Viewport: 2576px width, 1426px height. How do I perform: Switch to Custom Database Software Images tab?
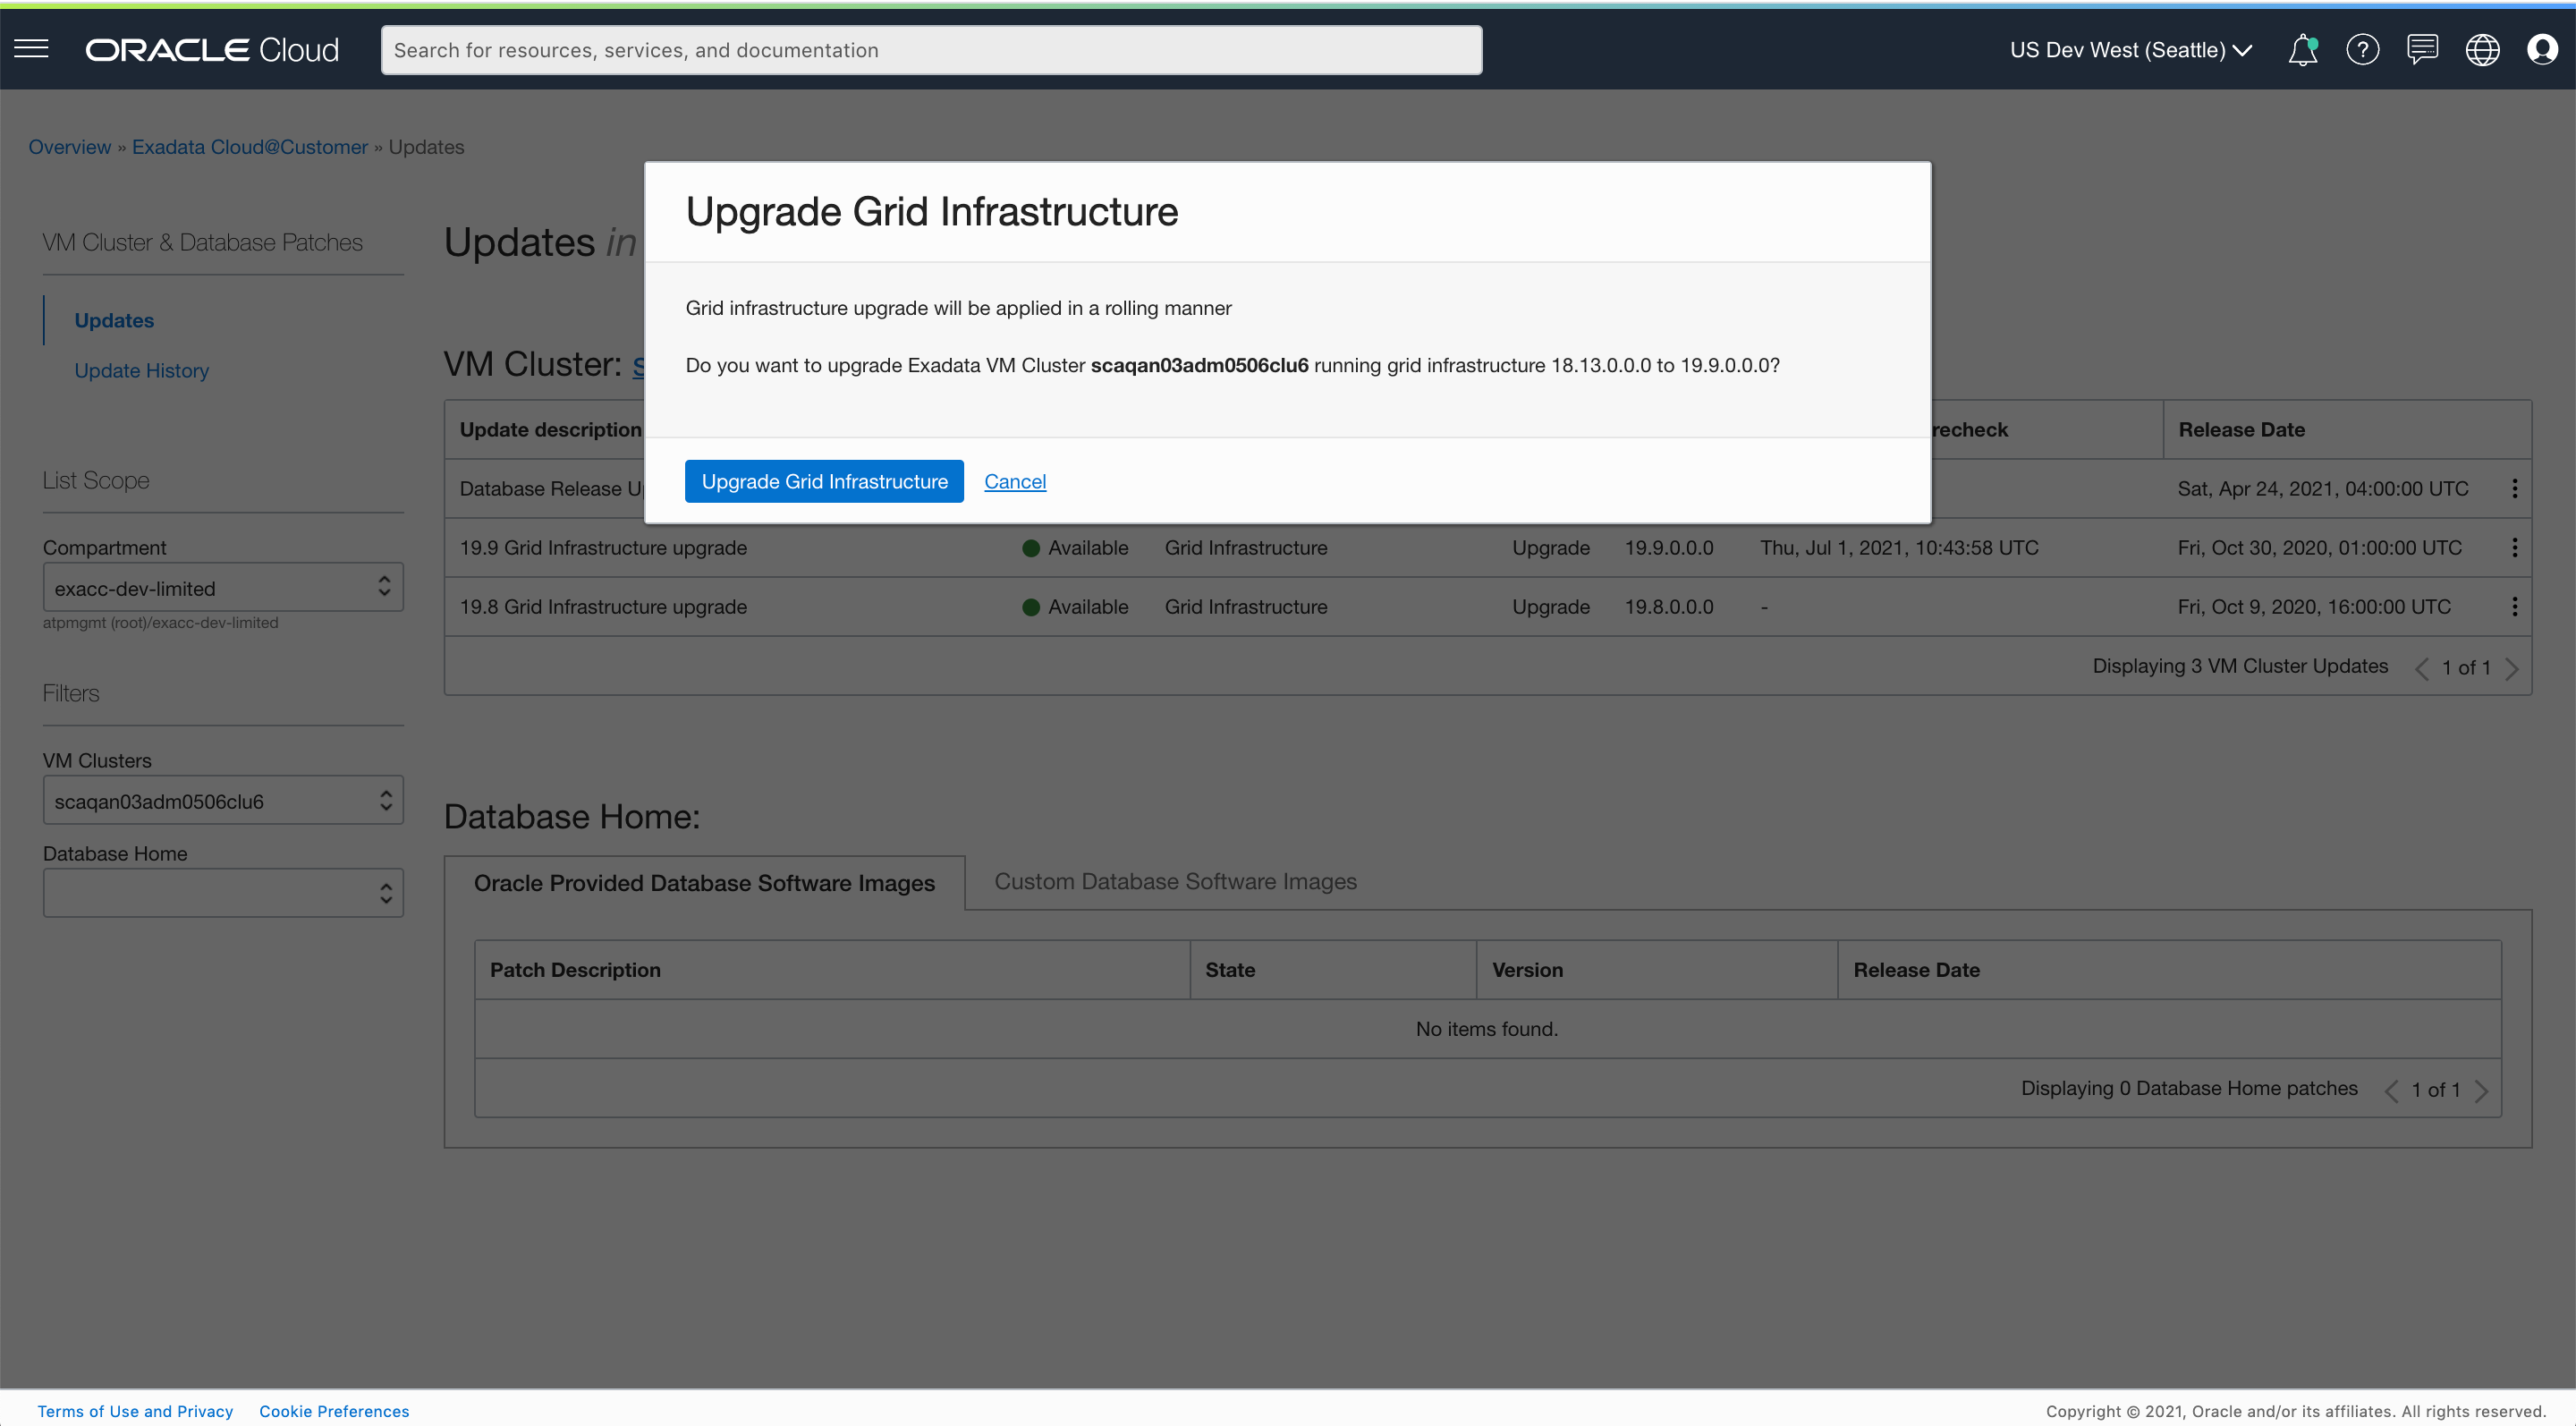tap(1175, 881)
